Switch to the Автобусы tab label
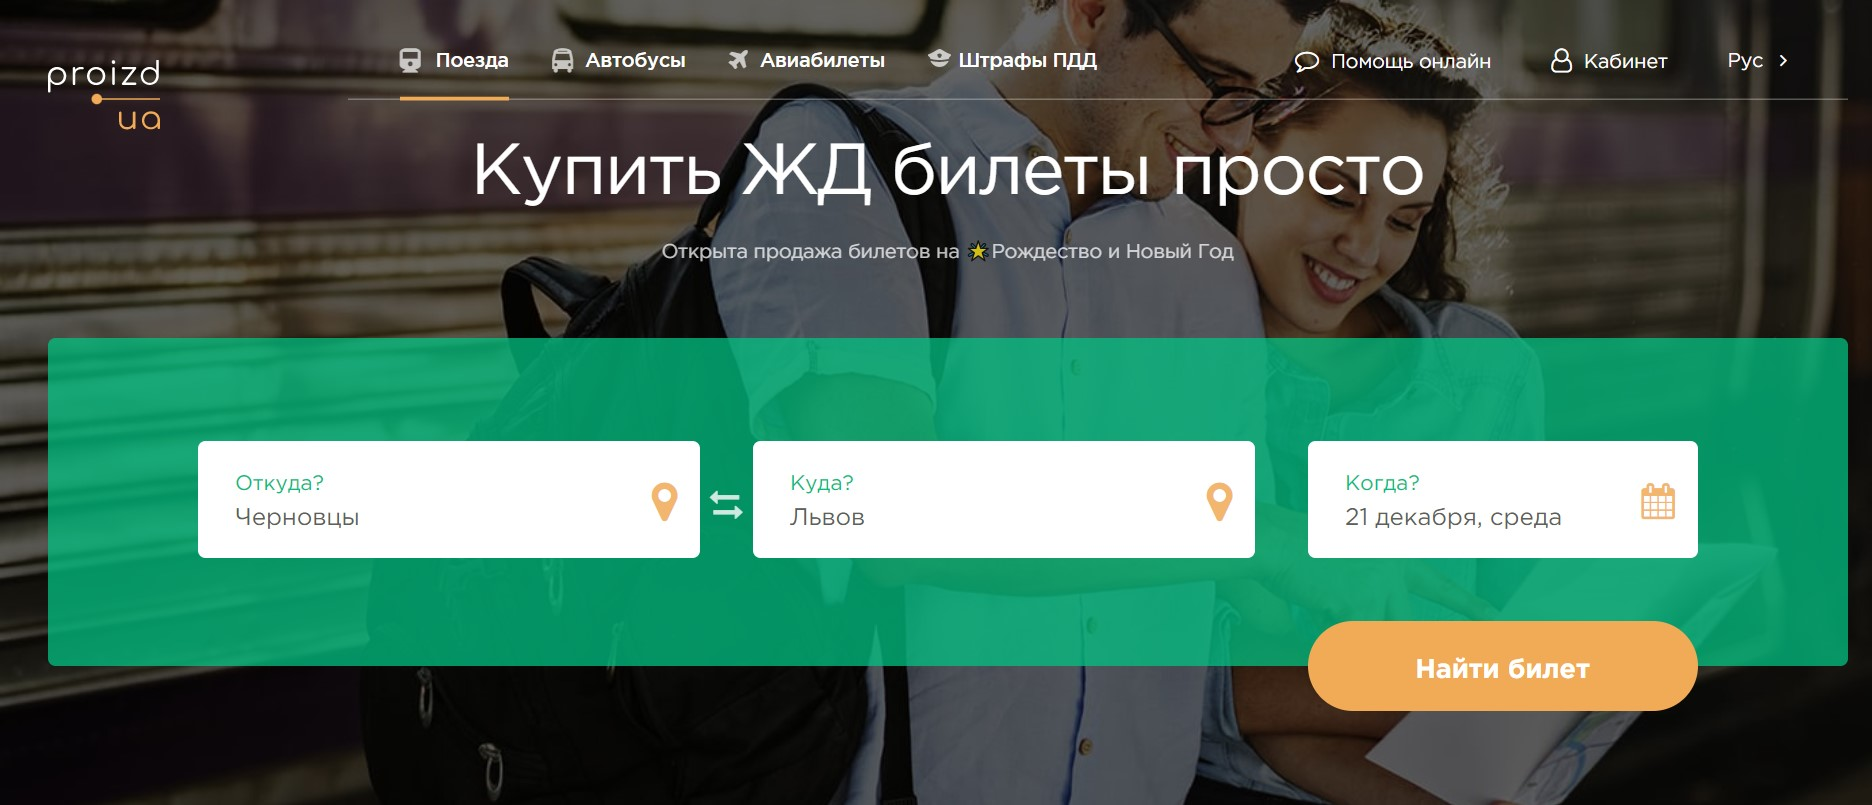 coord(635,61)
